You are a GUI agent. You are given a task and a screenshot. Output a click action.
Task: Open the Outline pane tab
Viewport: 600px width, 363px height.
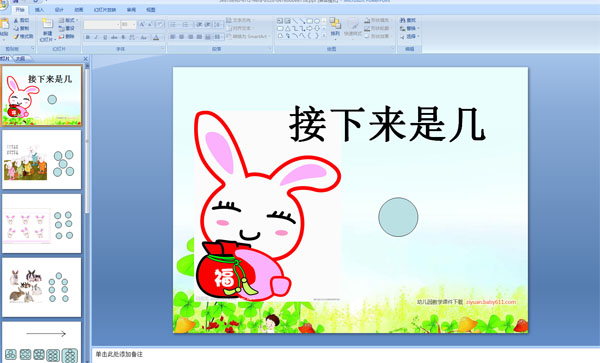tap(21, 59)
